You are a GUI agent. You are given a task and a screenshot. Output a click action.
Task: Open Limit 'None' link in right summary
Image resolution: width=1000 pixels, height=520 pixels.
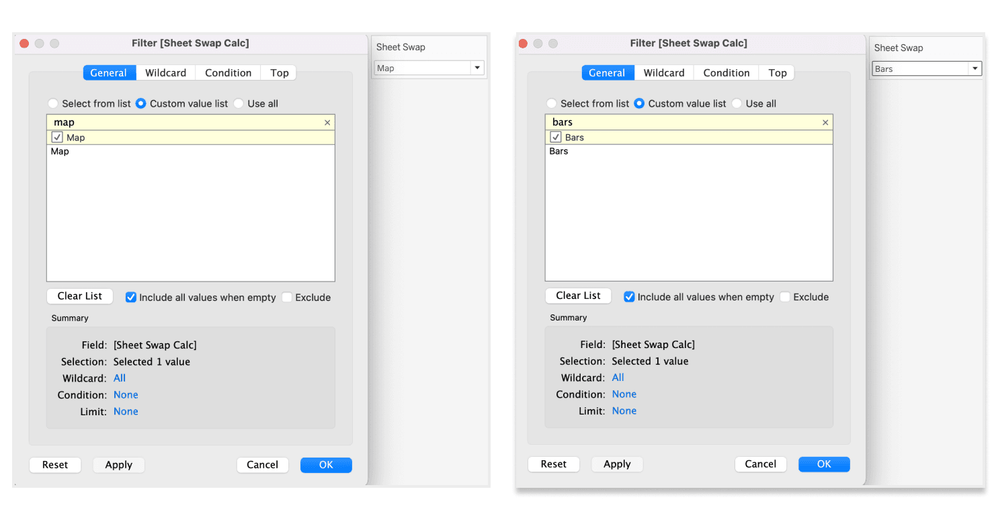624,411
